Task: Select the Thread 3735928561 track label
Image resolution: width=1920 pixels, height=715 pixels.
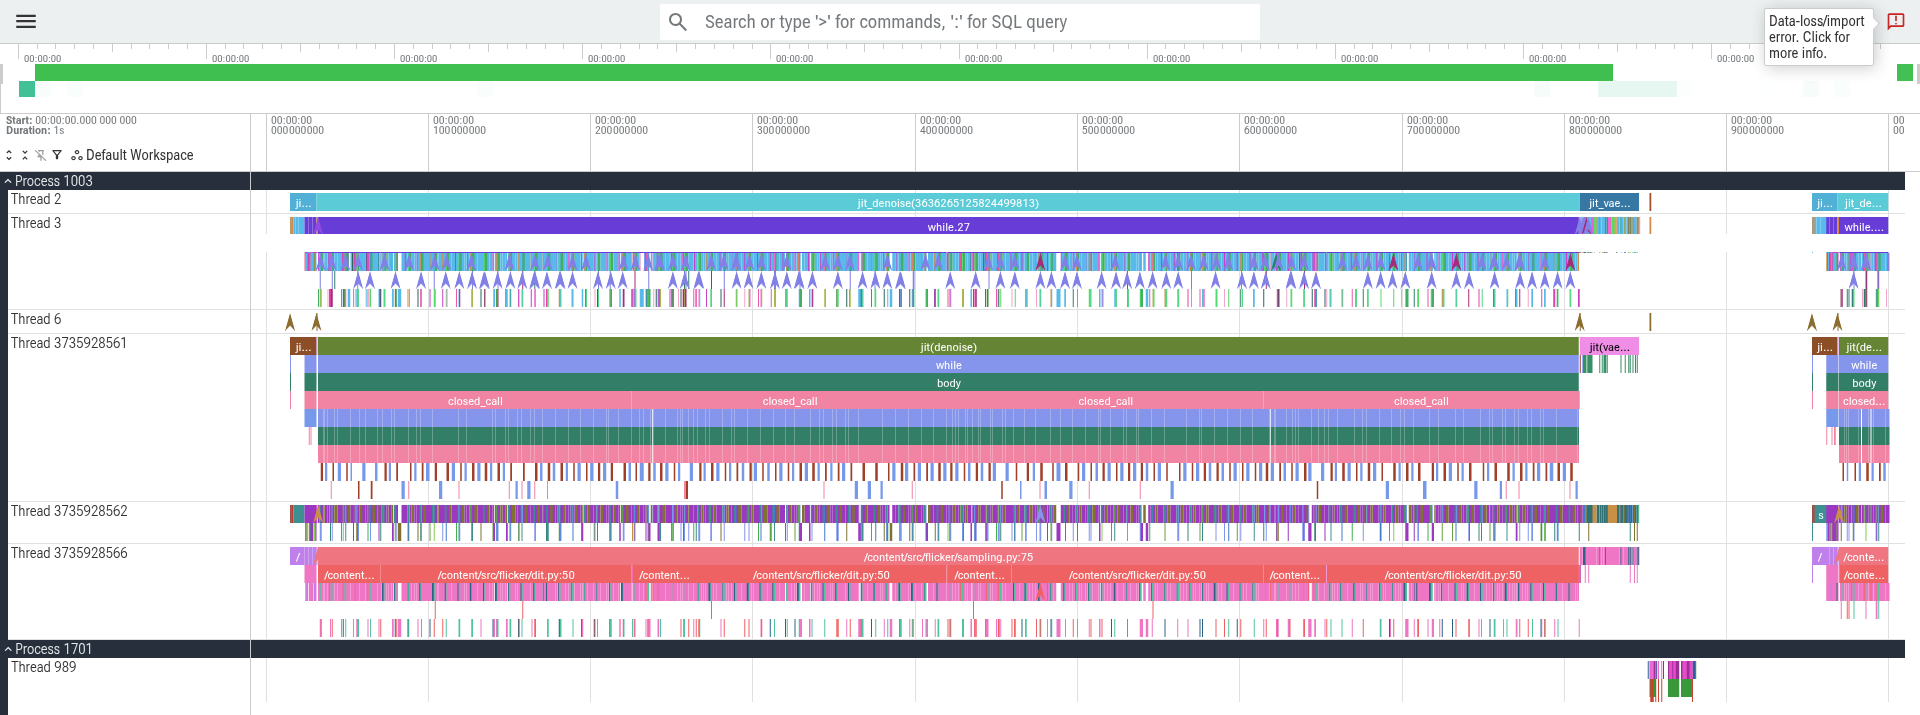Action: (69, 343)
